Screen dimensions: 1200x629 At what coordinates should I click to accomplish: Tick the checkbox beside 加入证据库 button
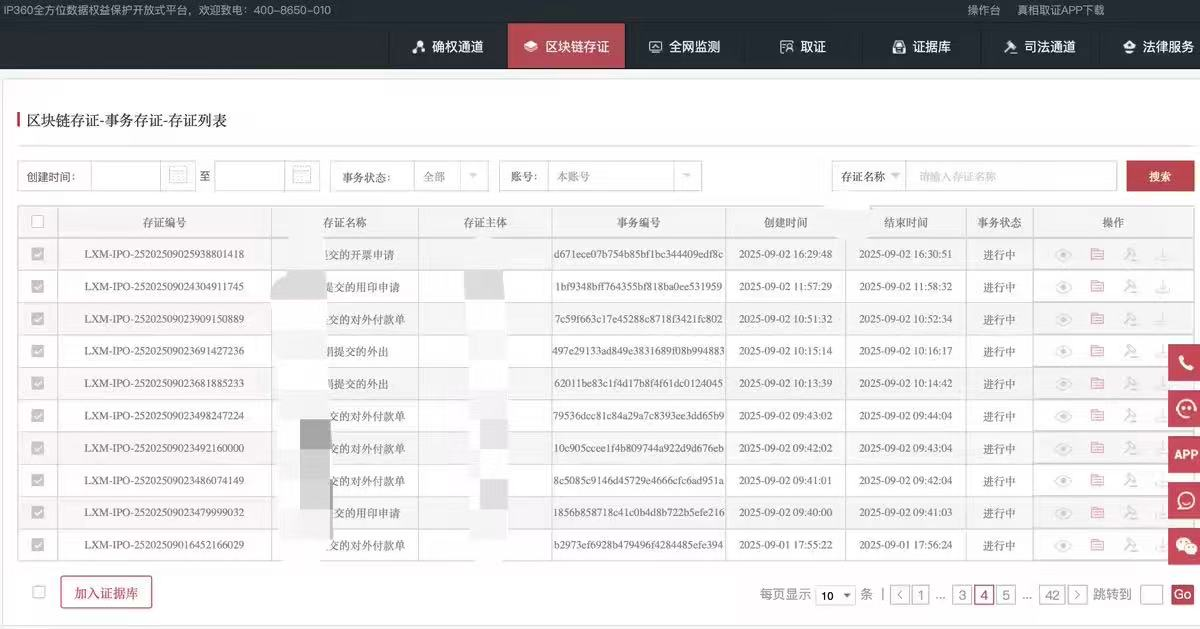(x=39, y=592)
